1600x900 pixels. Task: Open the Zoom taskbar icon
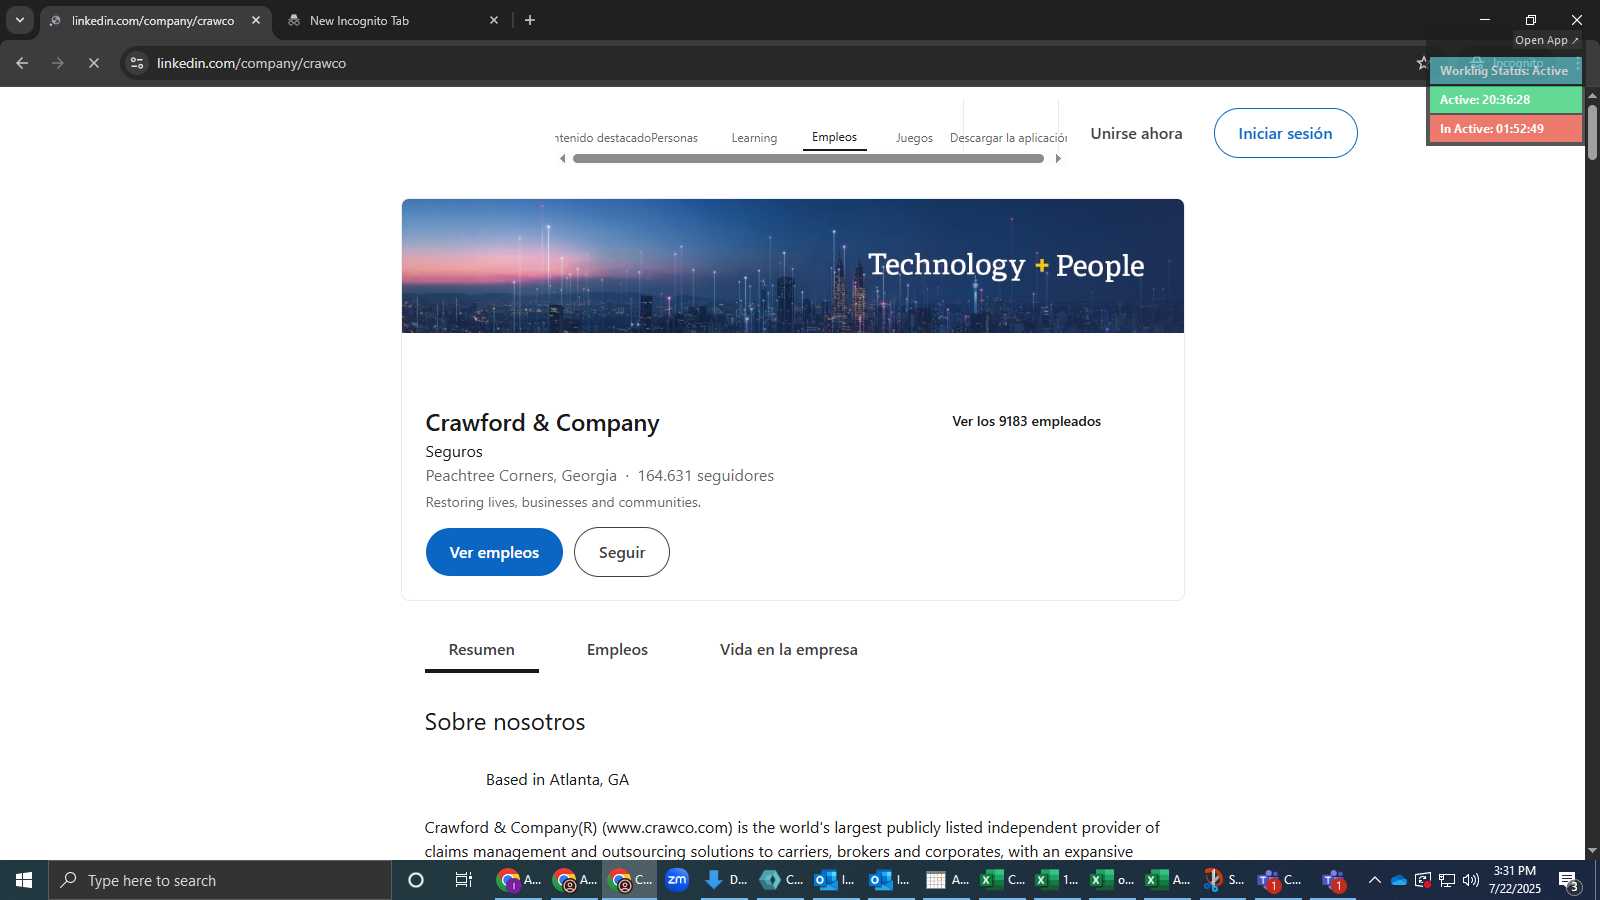point(677,880)
